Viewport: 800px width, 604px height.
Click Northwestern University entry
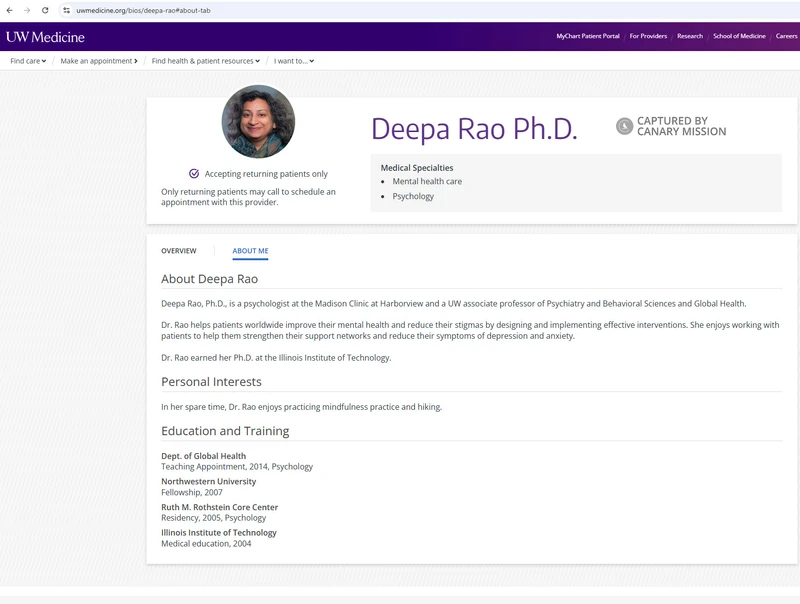(209, 482)
